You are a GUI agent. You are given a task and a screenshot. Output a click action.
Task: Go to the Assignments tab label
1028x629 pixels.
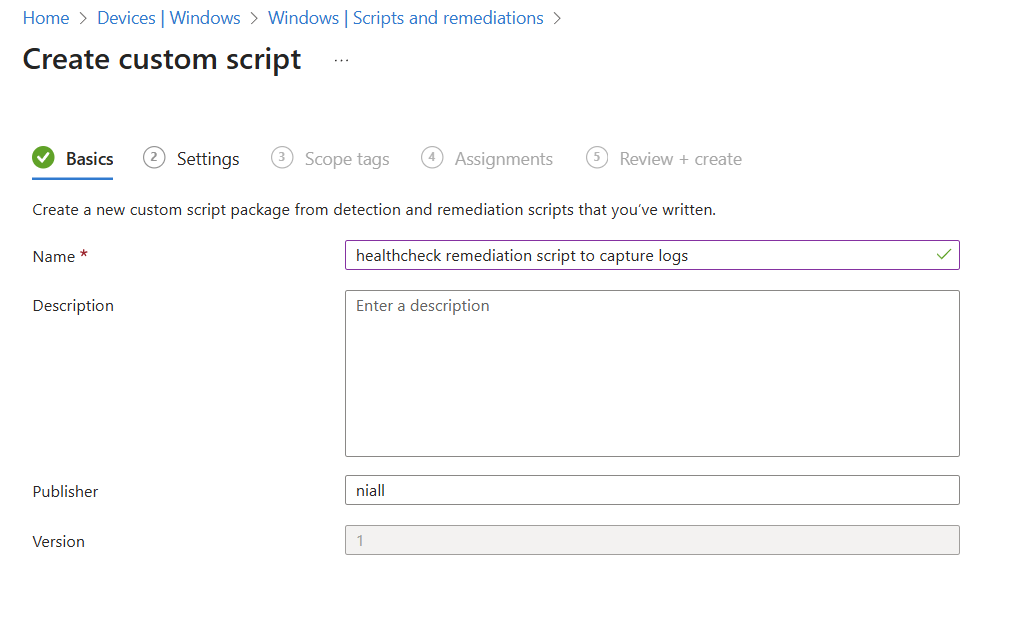(x=503, y=159)
